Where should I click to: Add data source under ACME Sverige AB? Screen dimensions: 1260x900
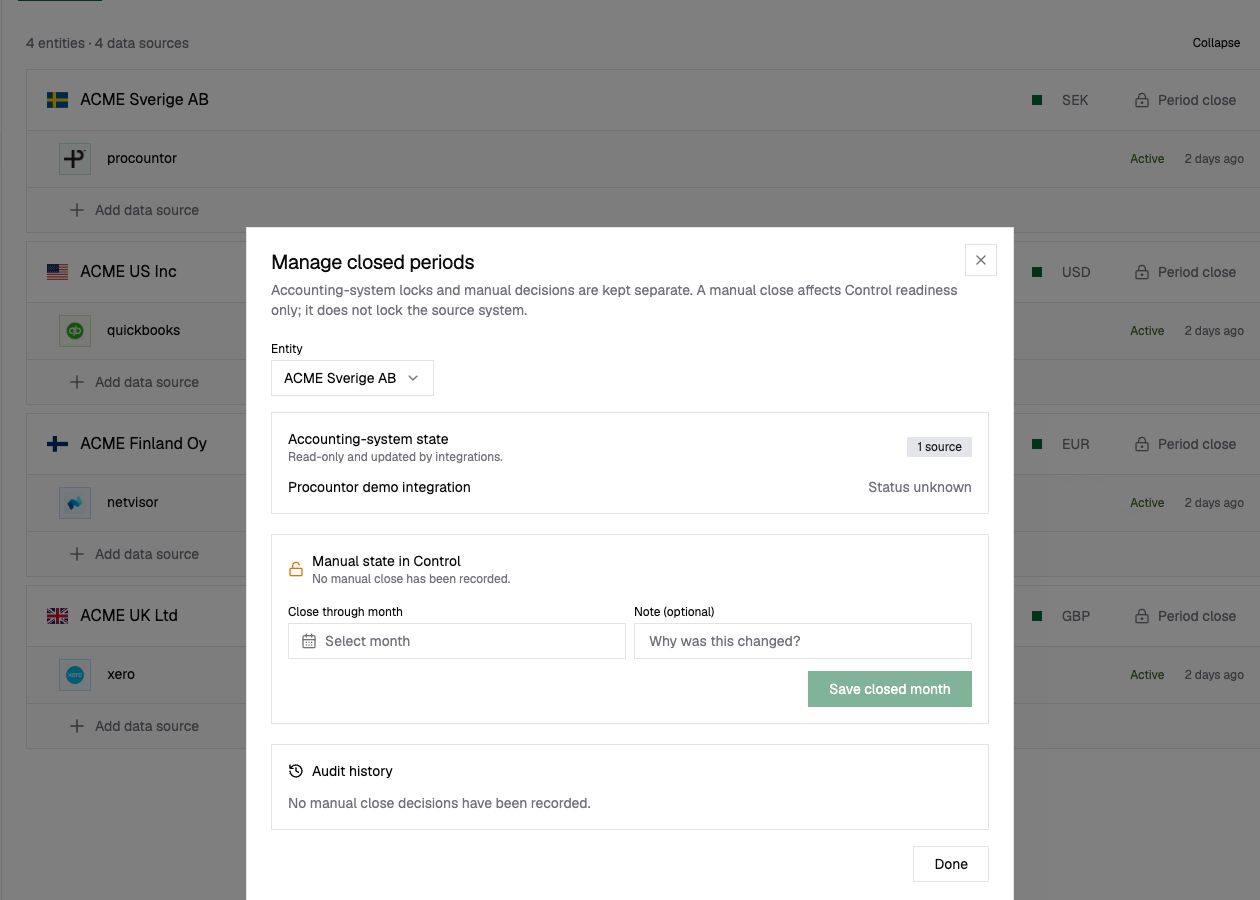[134, 210]
